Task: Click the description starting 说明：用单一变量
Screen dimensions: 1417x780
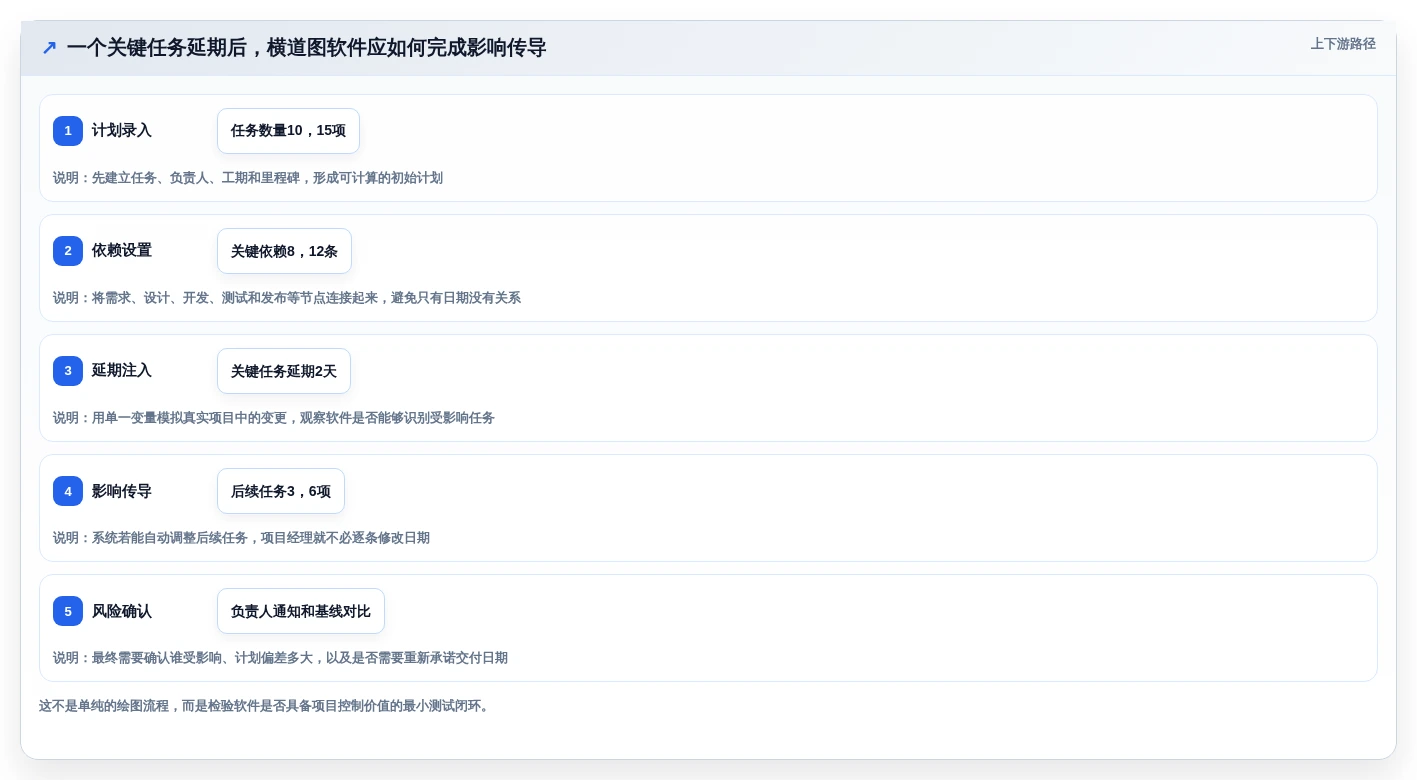Action: 274,418
